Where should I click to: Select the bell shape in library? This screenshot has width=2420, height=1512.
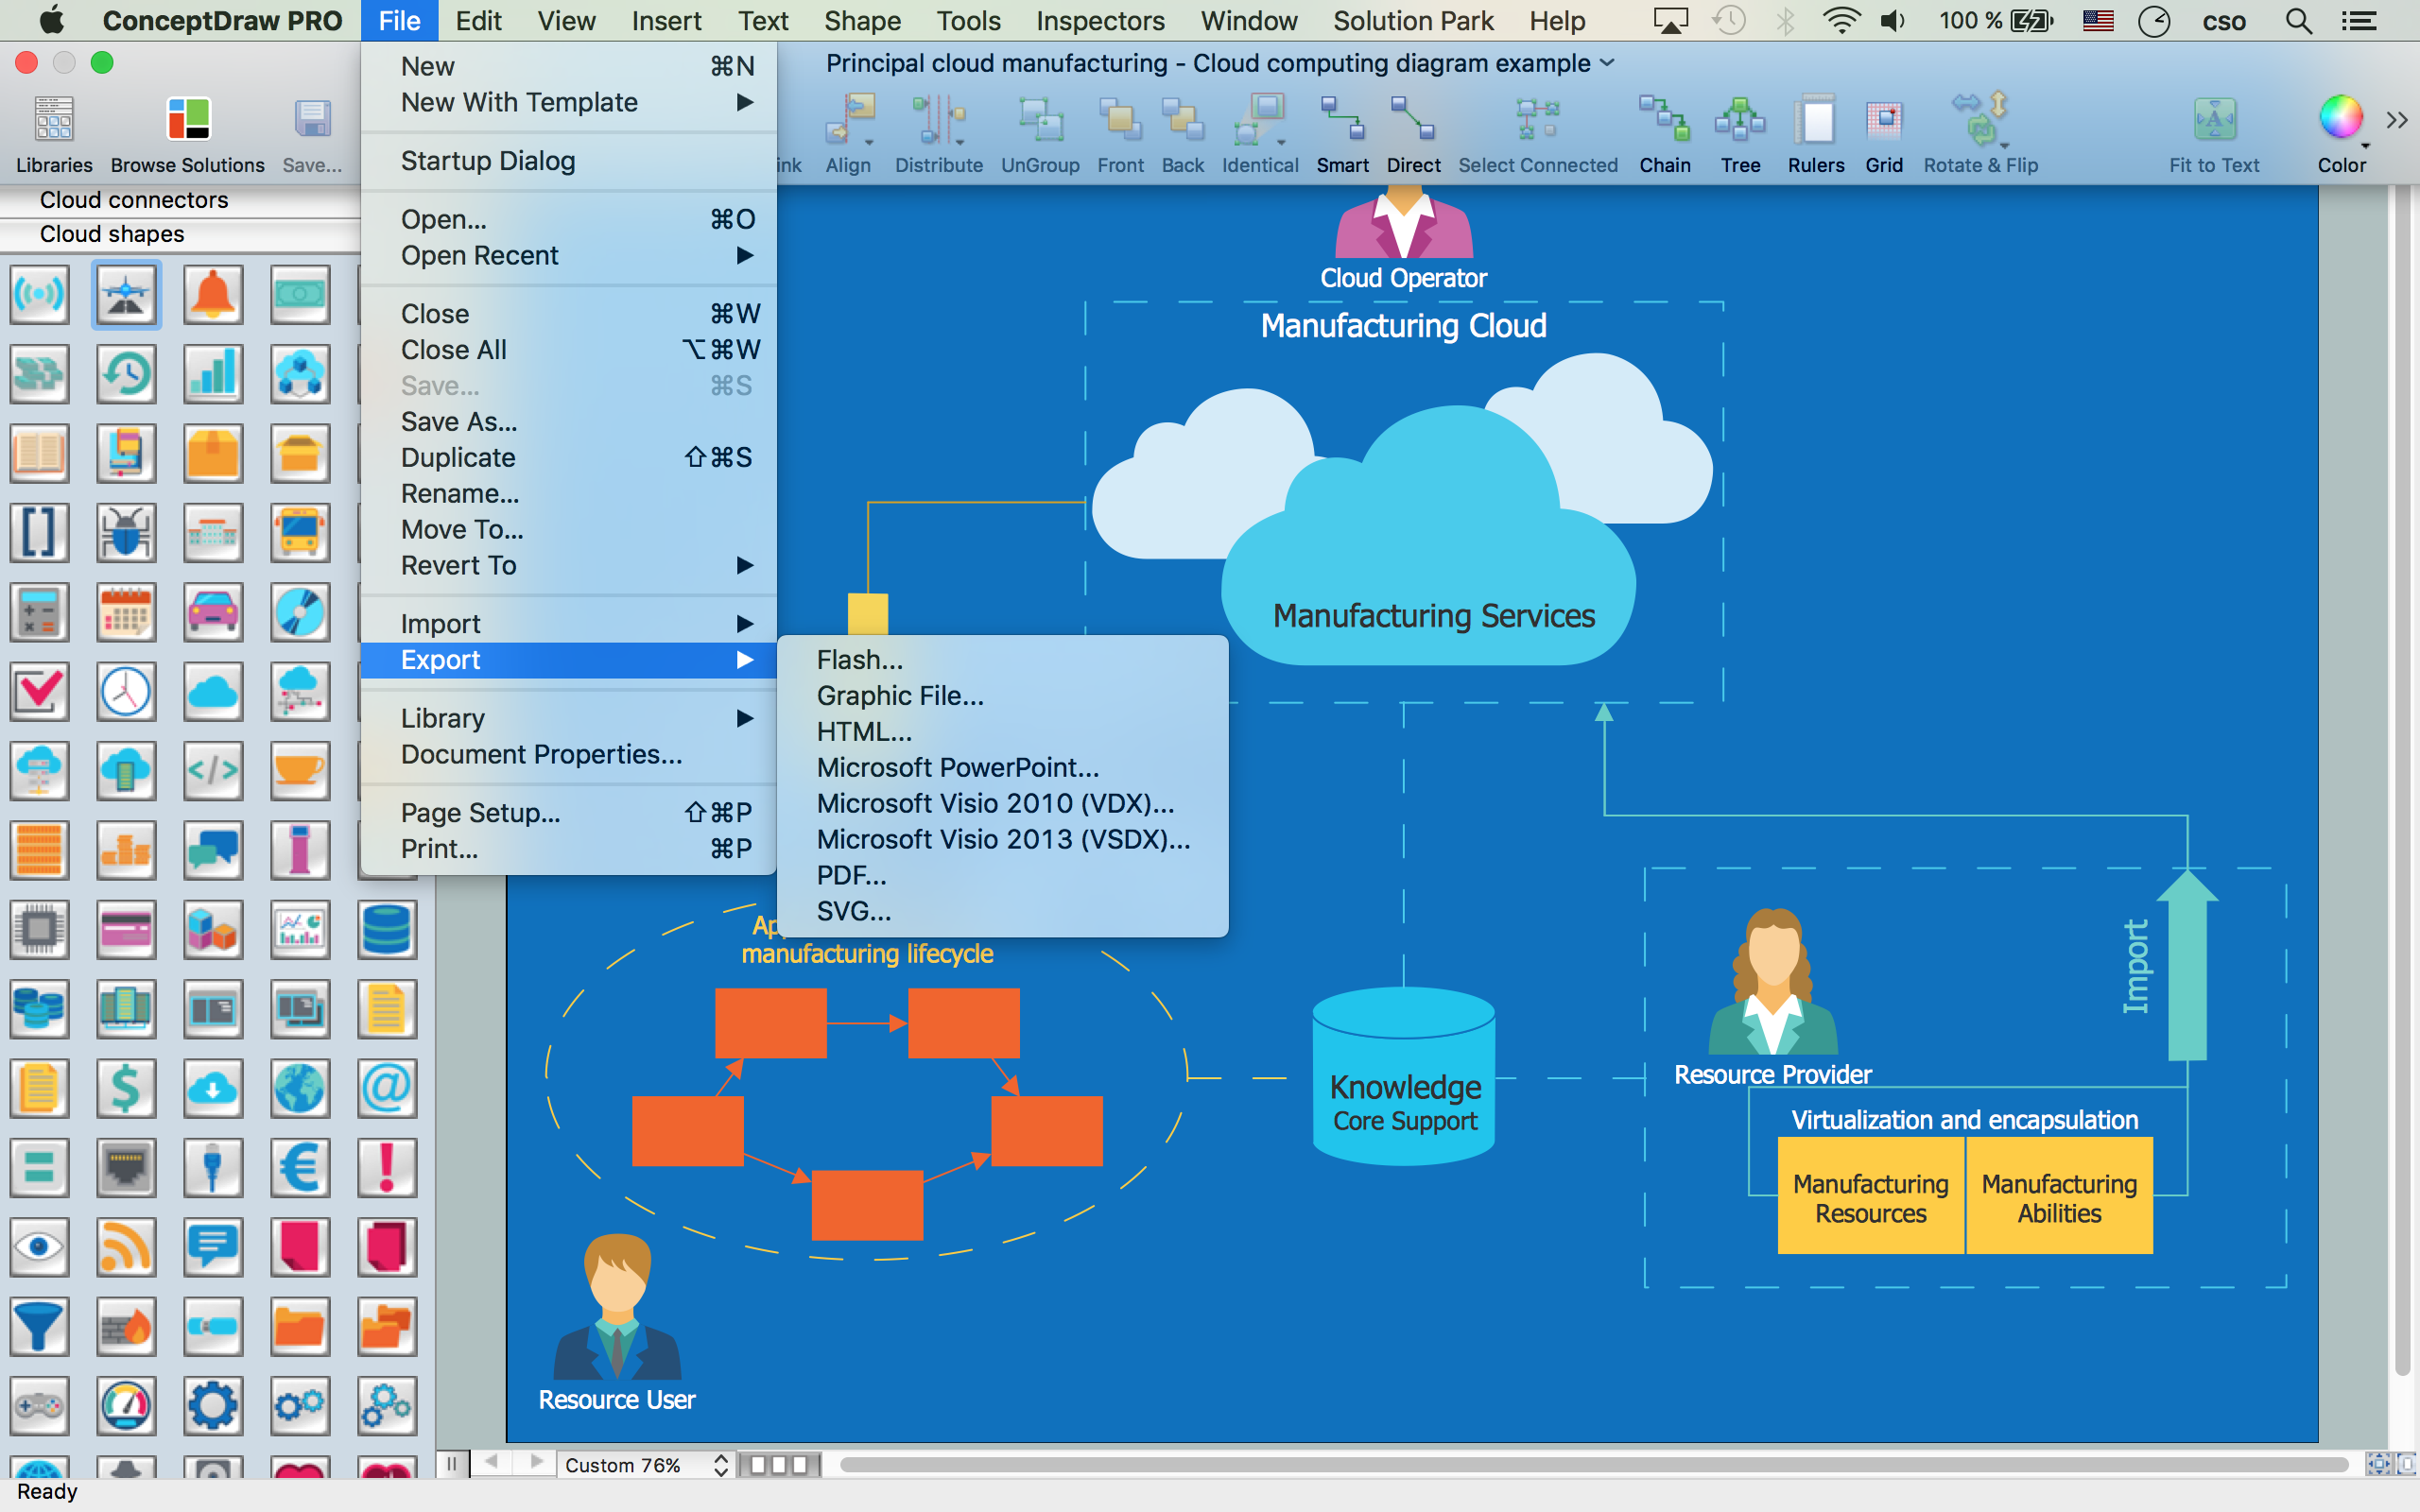point(212,294)
